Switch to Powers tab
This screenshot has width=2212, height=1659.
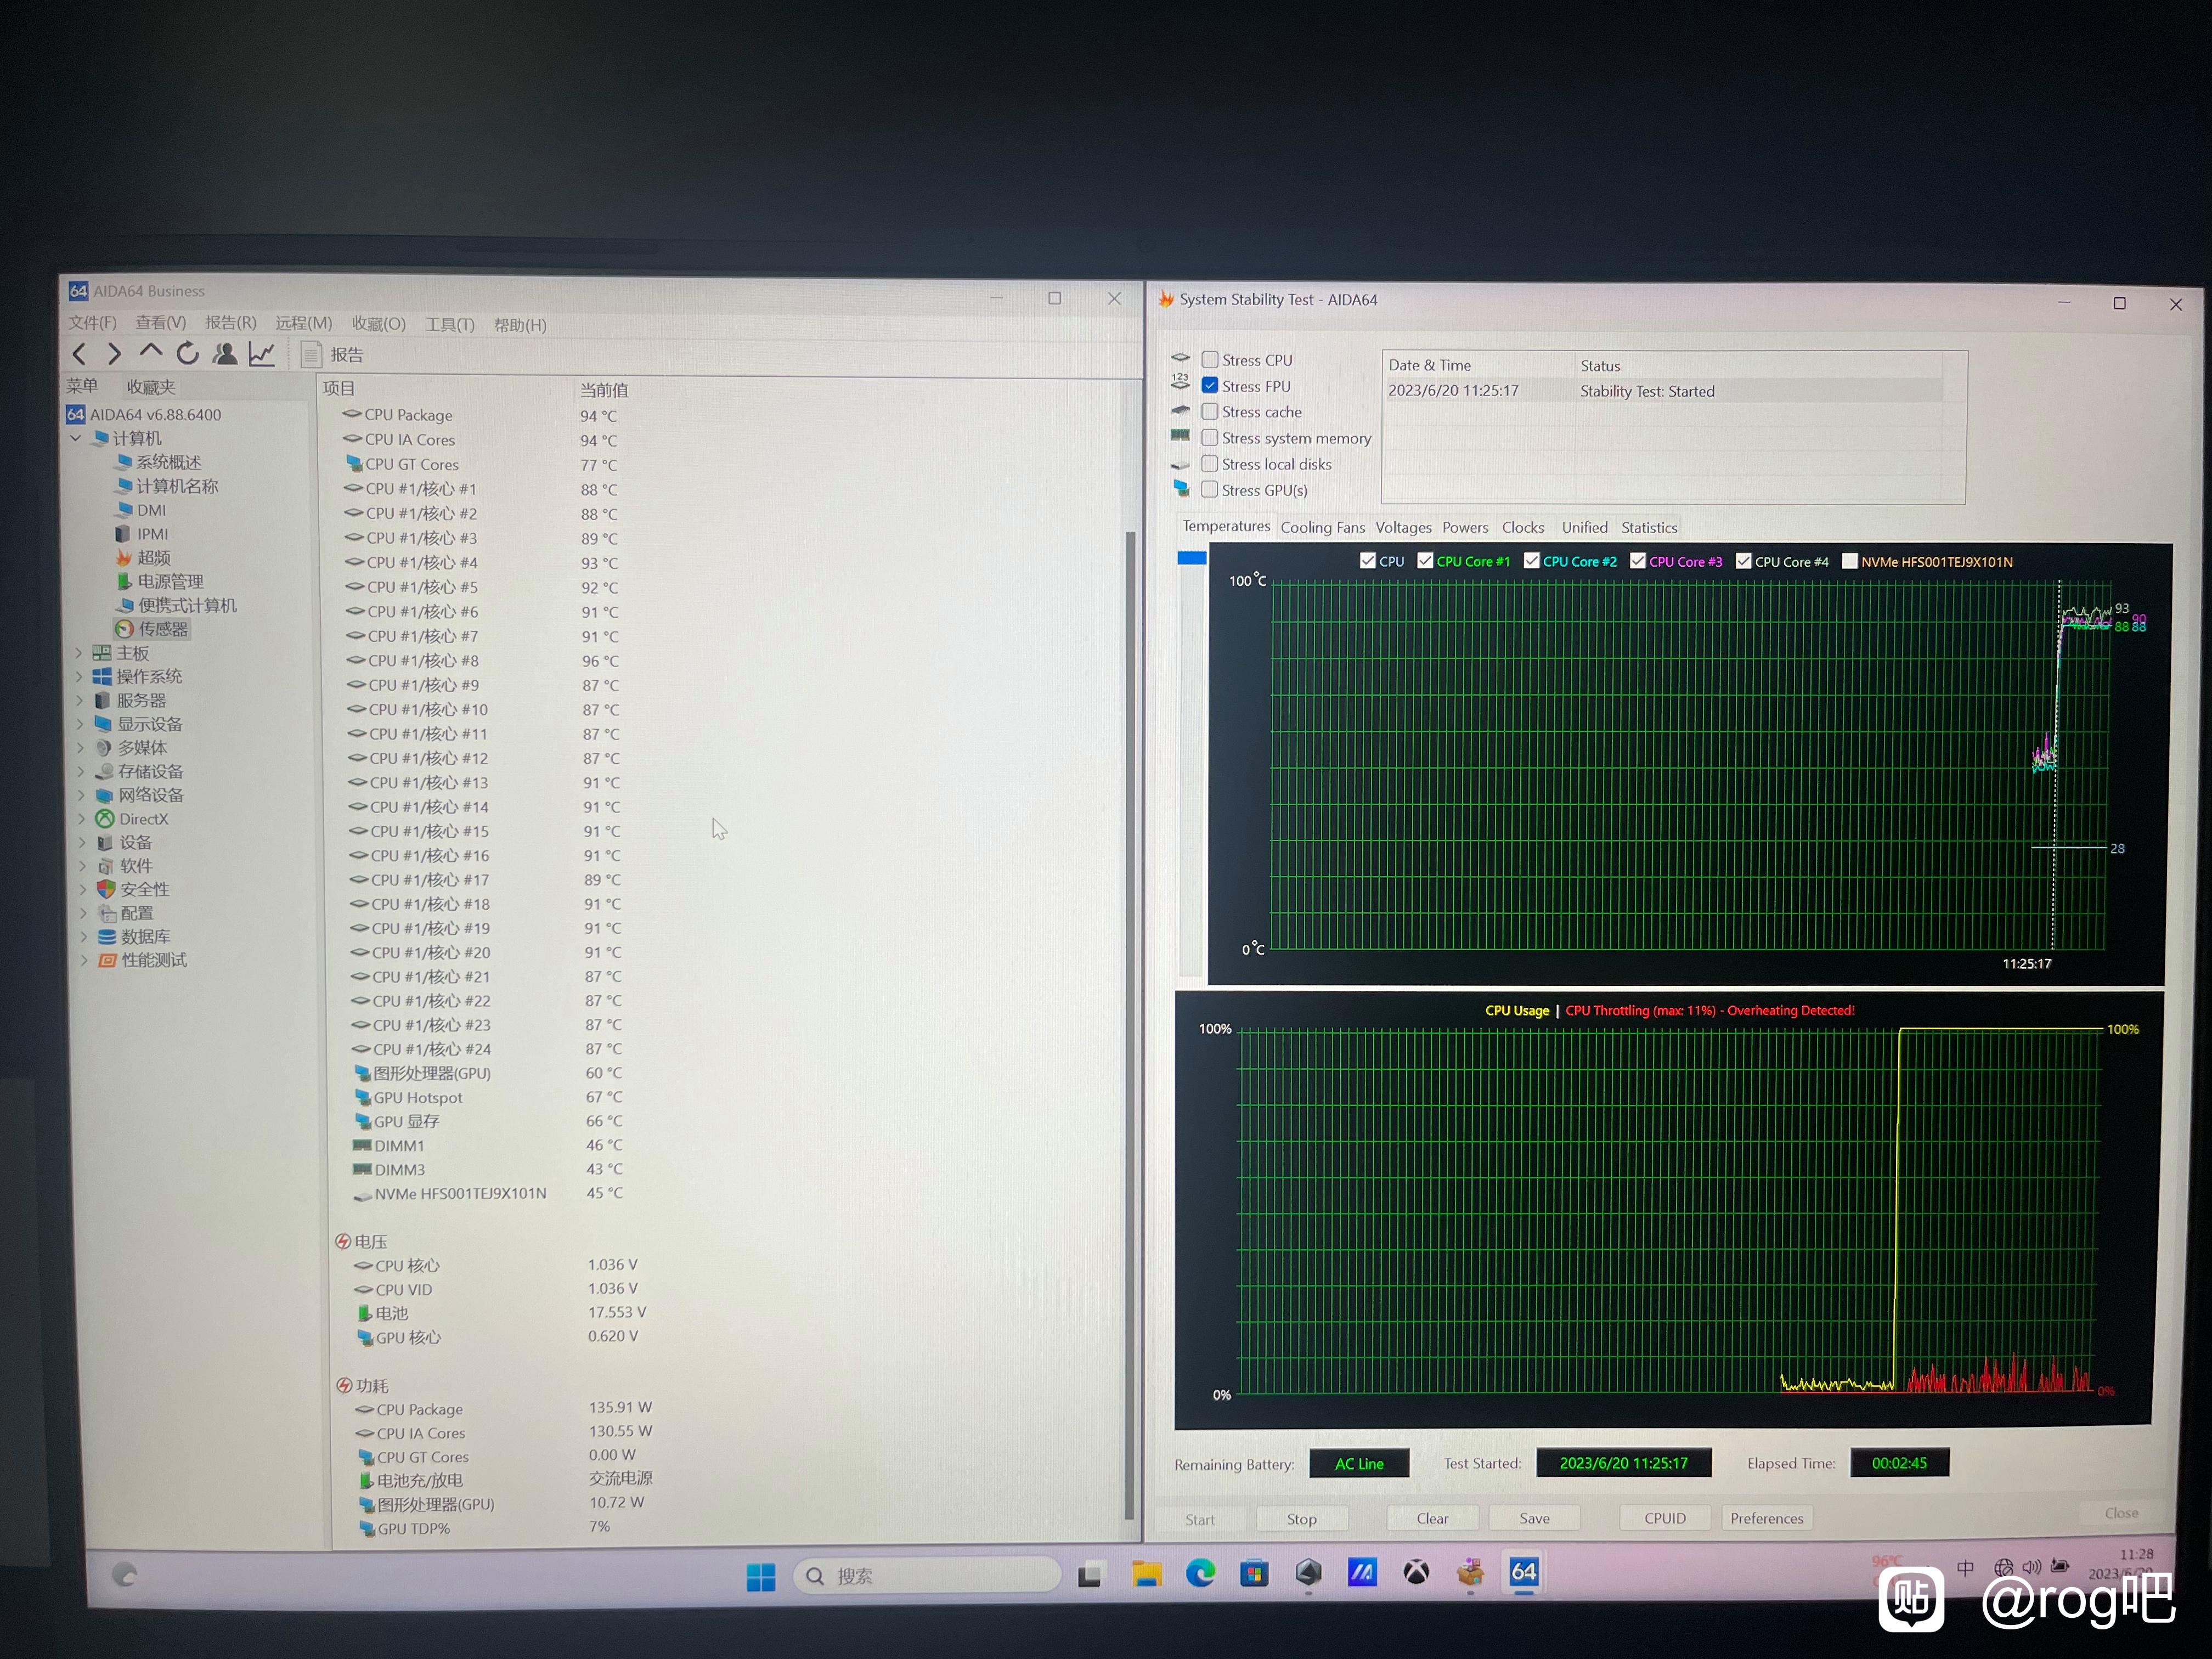pyautogui.click(x=1465, y=527)
